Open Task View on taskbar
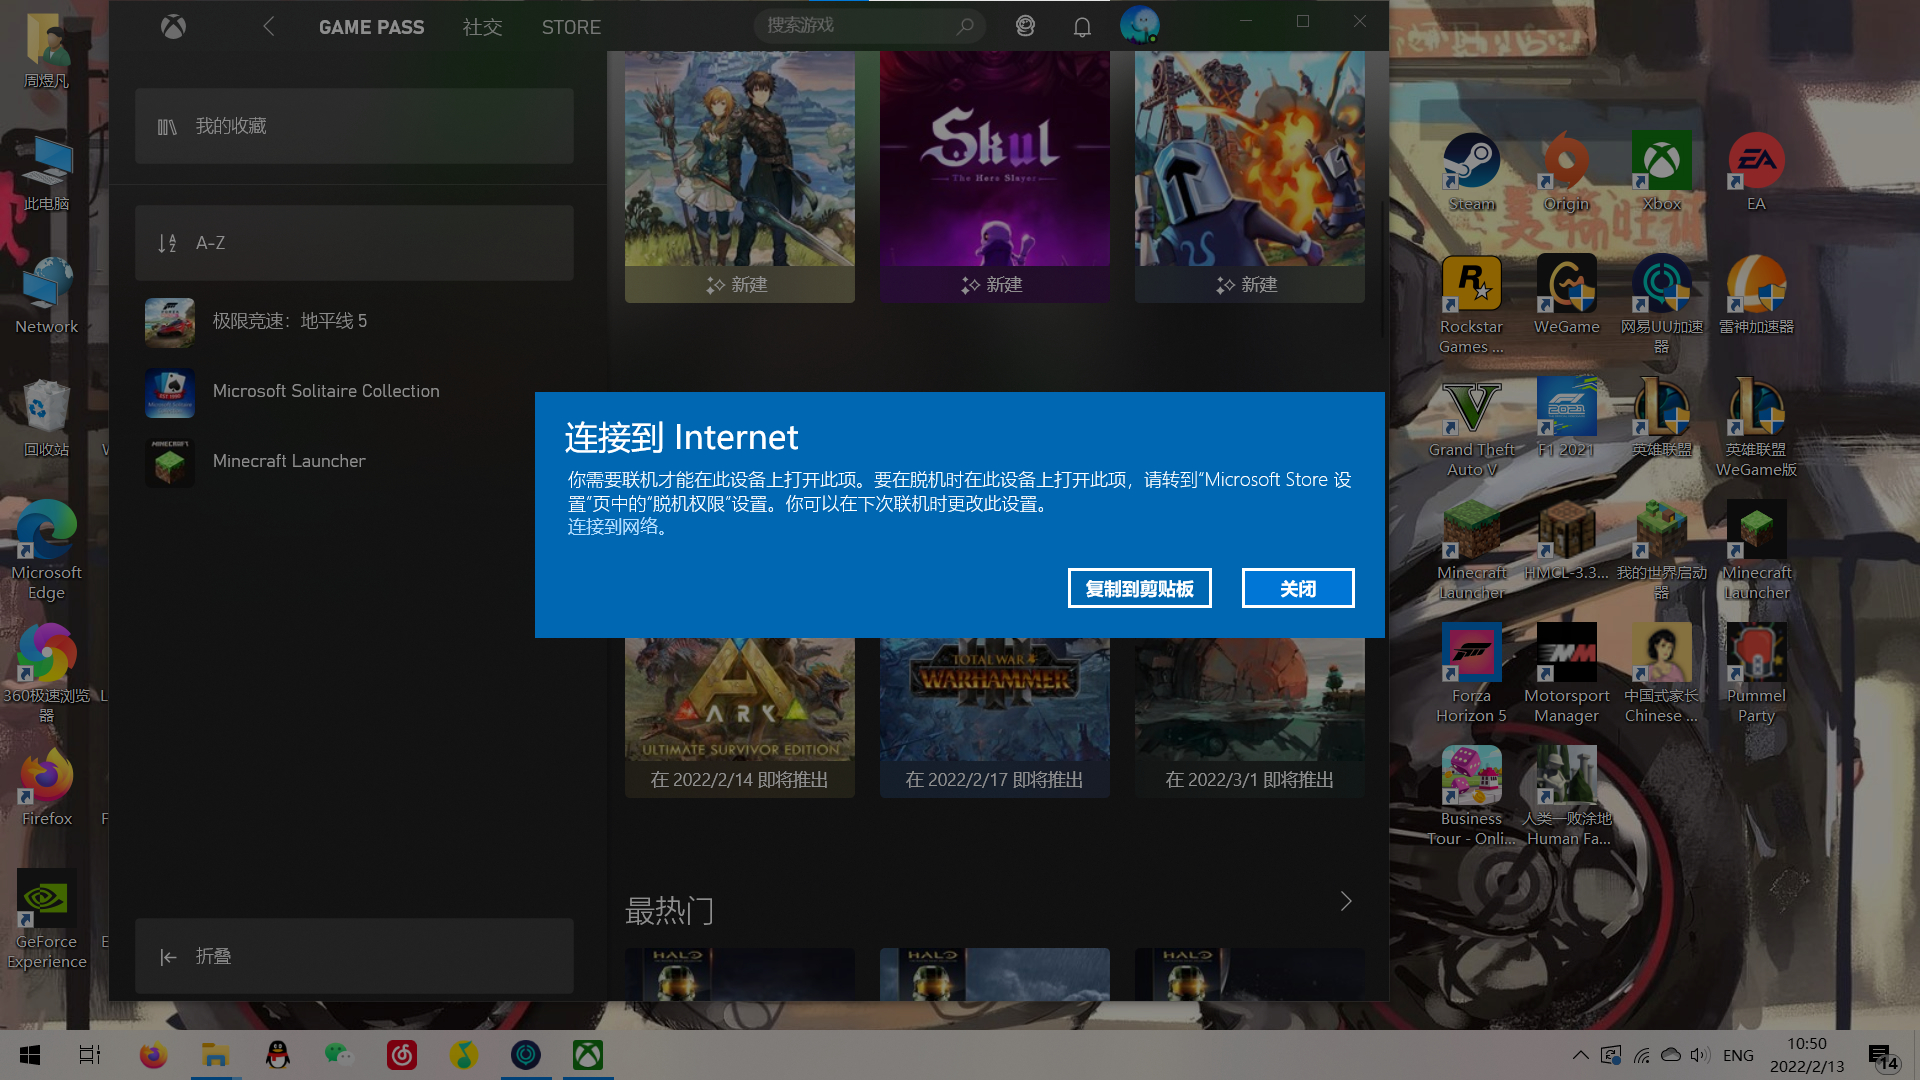Image resolution: width=1920 pixels, height=1080 pixels. [x=90, y=1055]
